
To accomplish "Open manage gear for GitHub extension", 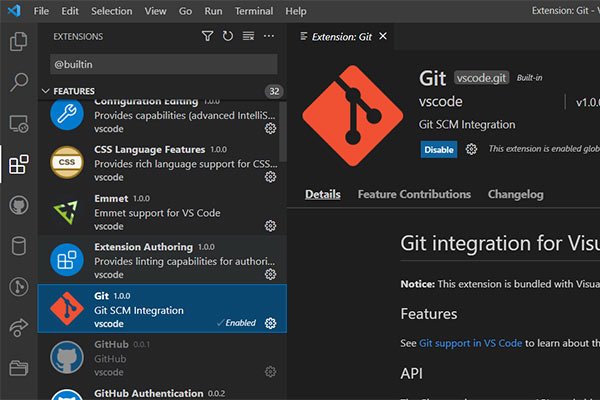I will (x=271, y=372).
